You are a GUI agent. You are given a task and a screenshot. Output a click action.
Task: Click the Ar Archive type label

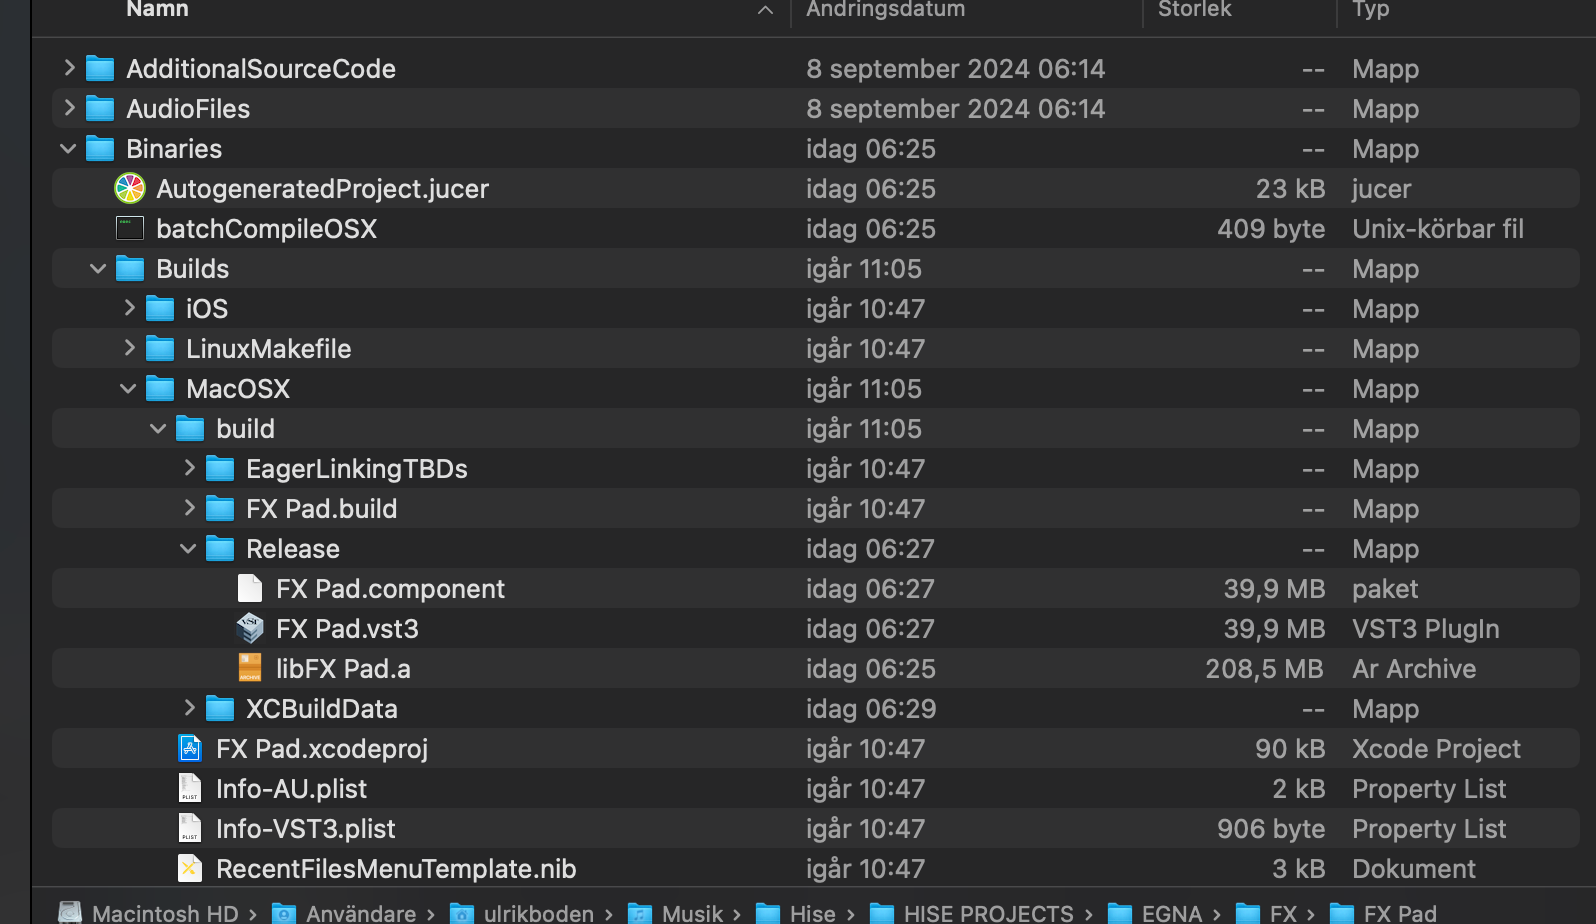[x=1414, y=669]
